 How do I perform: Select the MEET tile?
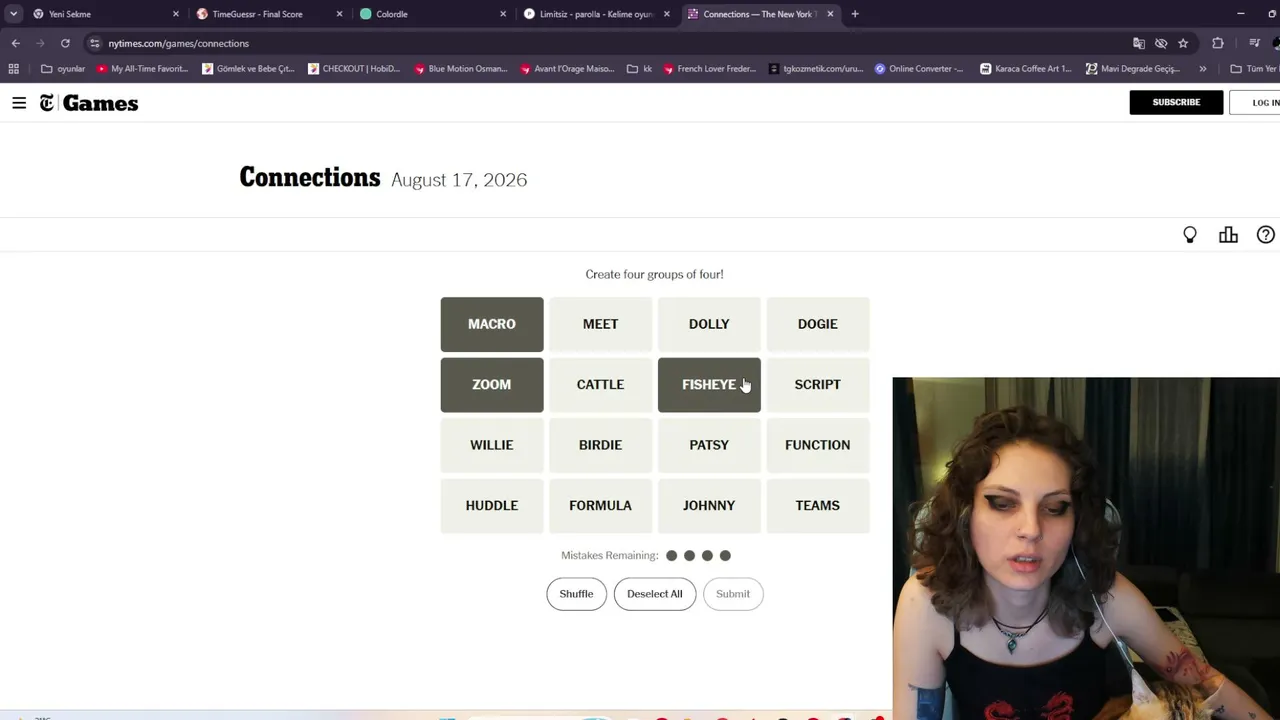[x=600, y=324]
